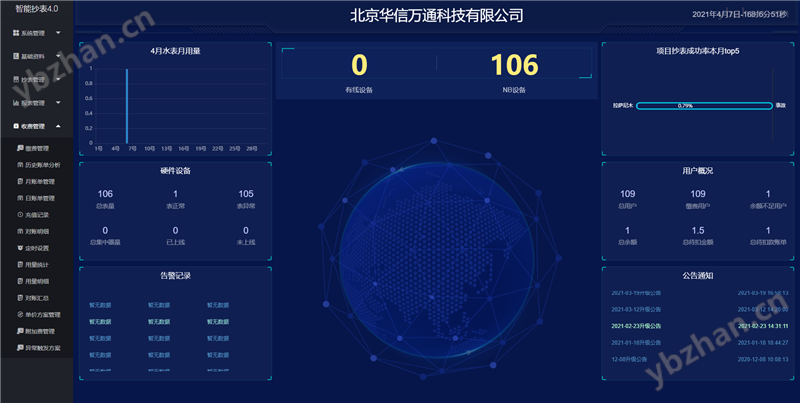Open the highlighted 2021-02-23 升级公告 announcement
The image size is (800, 403).
click(x=636, y=326)
